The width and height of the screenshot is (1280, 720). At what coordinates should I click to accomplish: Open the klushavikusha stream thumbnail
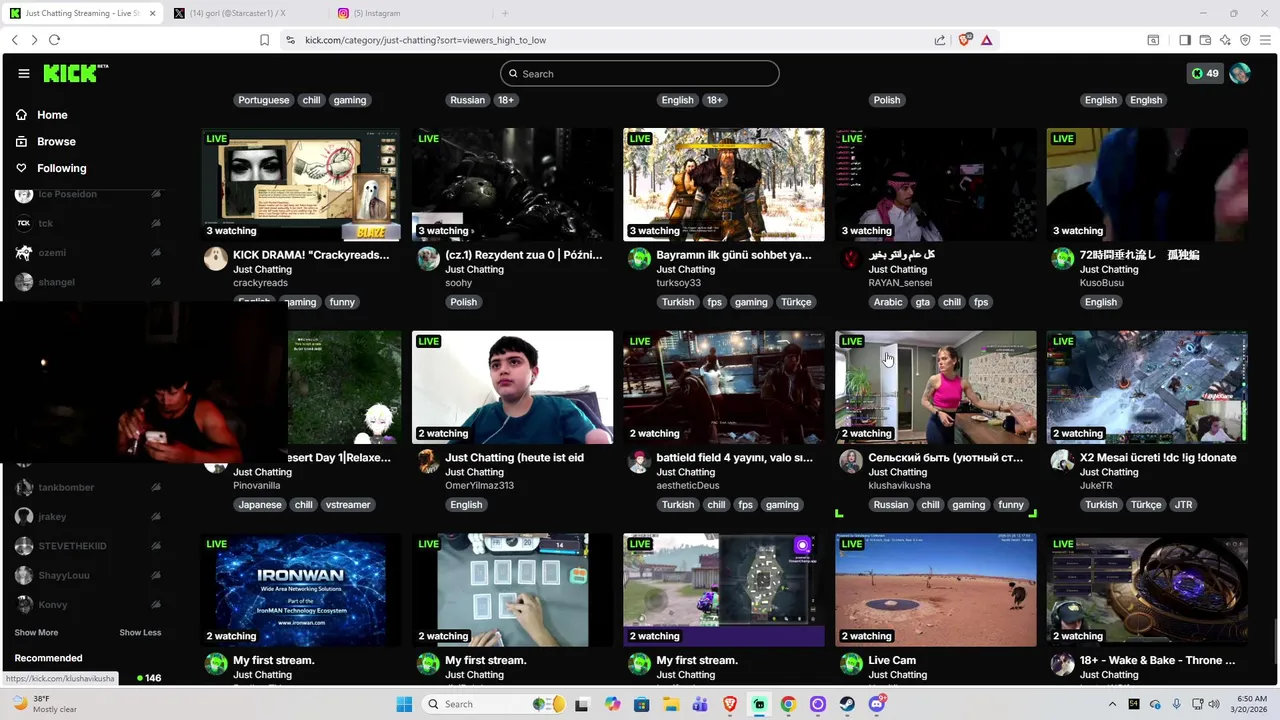pos(936,387)
